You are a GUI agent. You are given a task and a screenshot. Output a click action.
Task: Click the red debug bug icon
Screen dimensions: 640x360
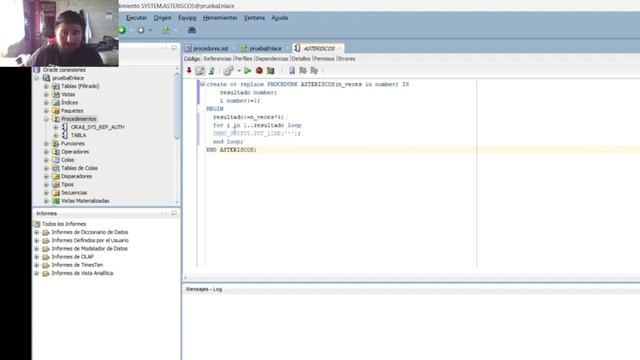[x=259, y=71]
